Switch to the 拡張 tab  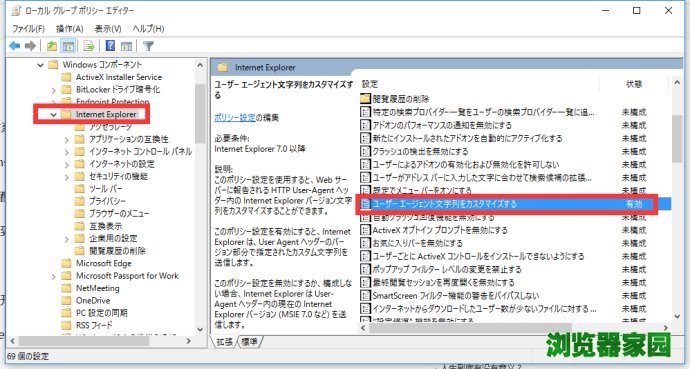[224, 342]
